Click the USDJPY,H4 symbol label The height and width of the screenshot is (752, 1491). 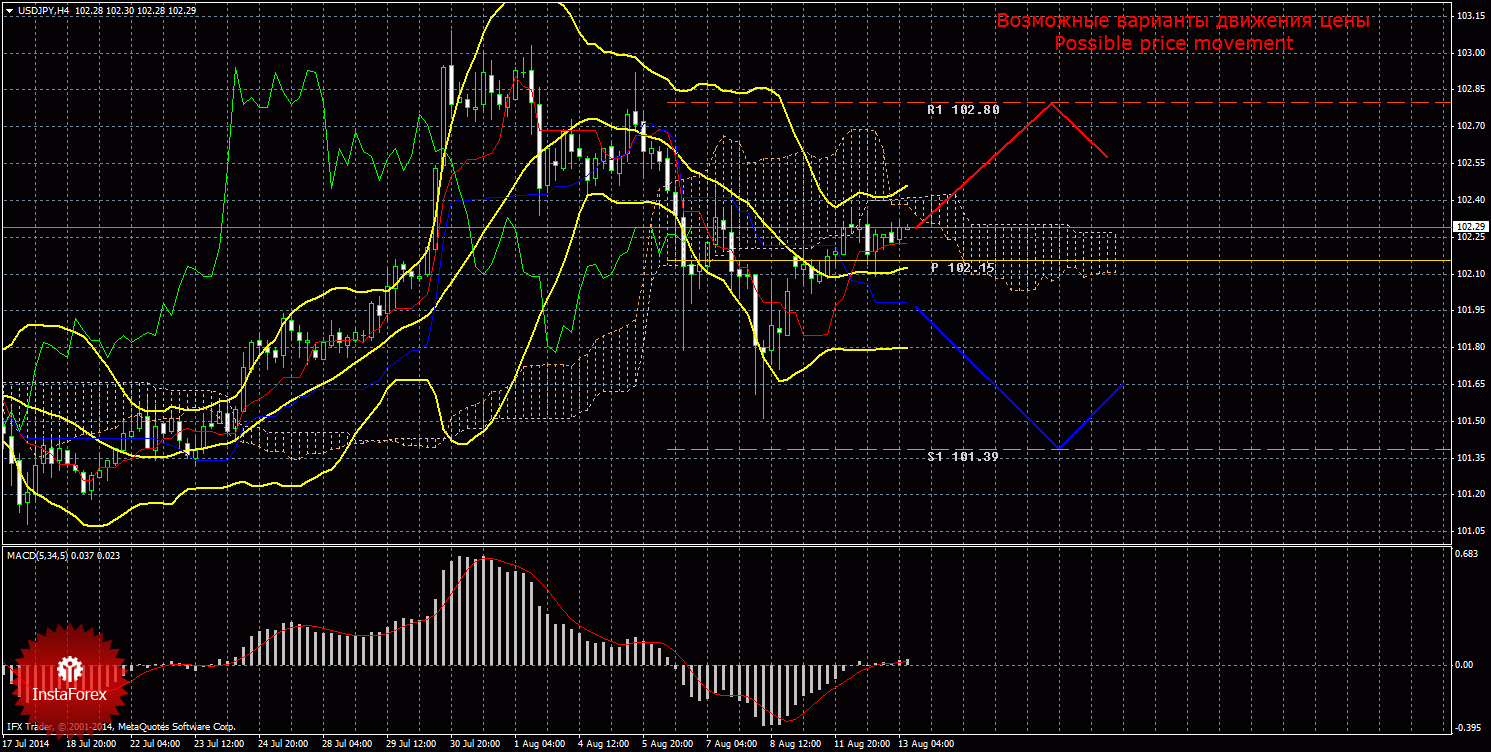coord(43,10)
